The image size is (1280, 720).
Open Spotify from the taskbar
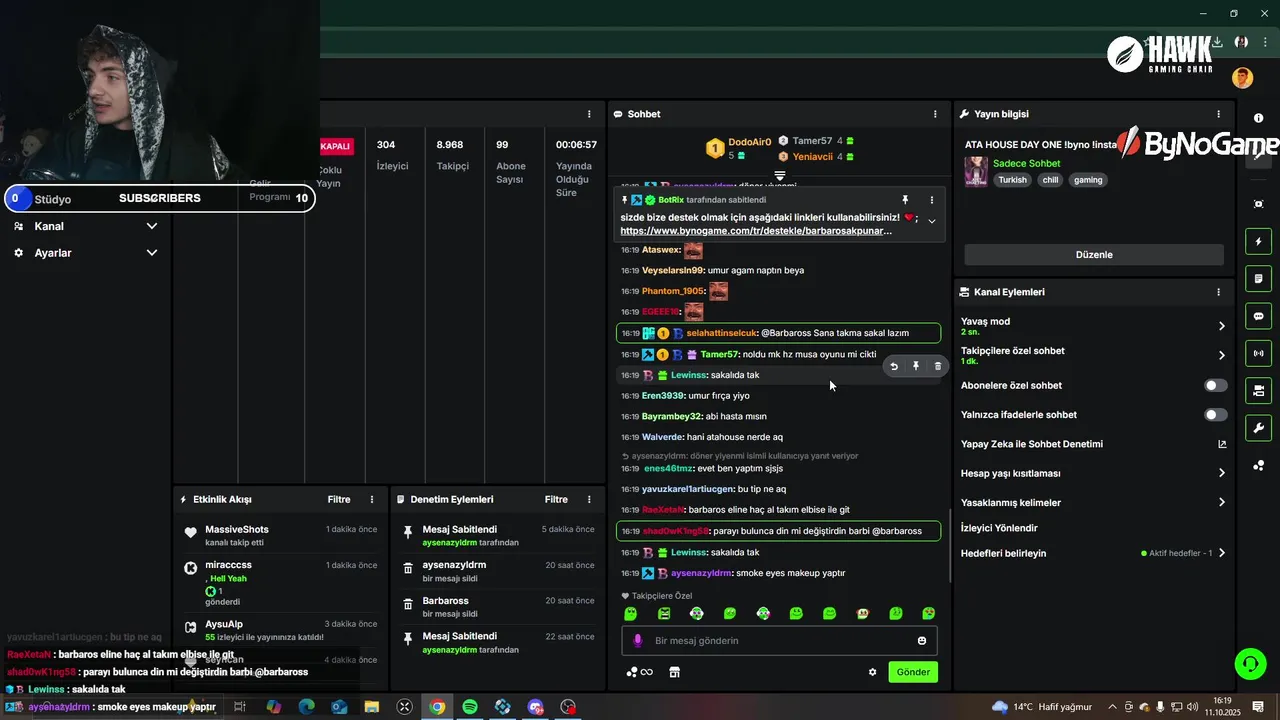[470, 707]
